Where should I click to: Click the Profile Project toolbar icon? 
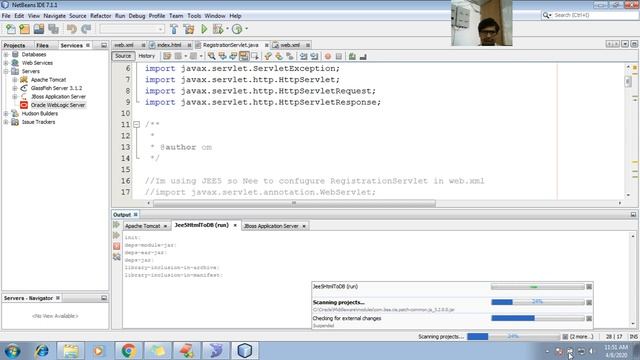237,29
